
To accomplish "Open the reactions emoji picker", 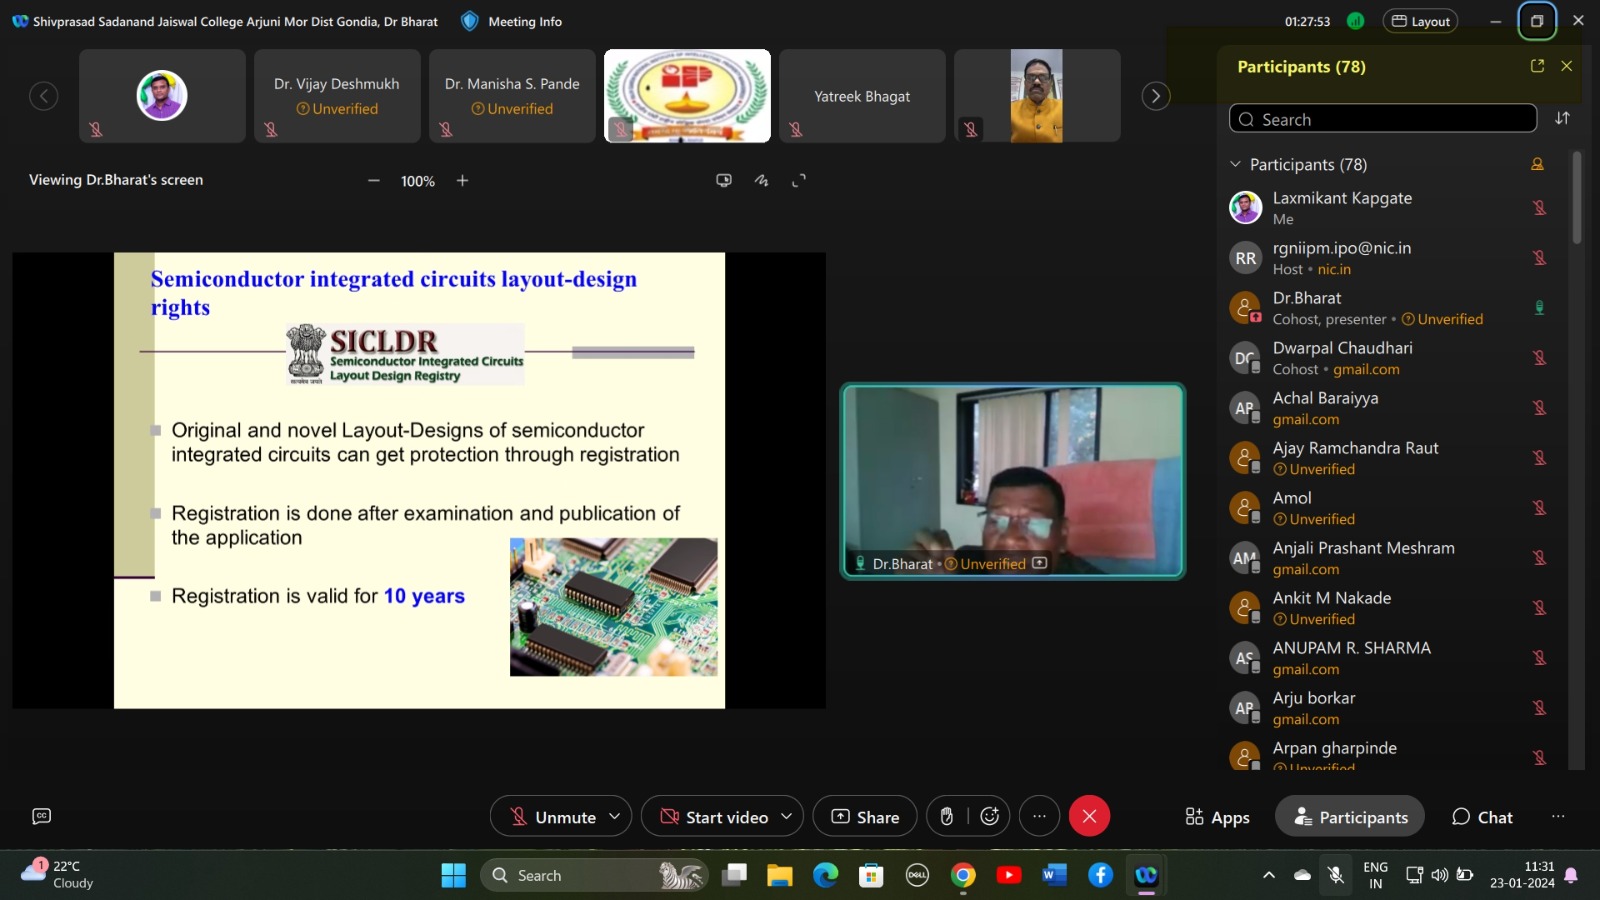I will click(x=990, y=817).
